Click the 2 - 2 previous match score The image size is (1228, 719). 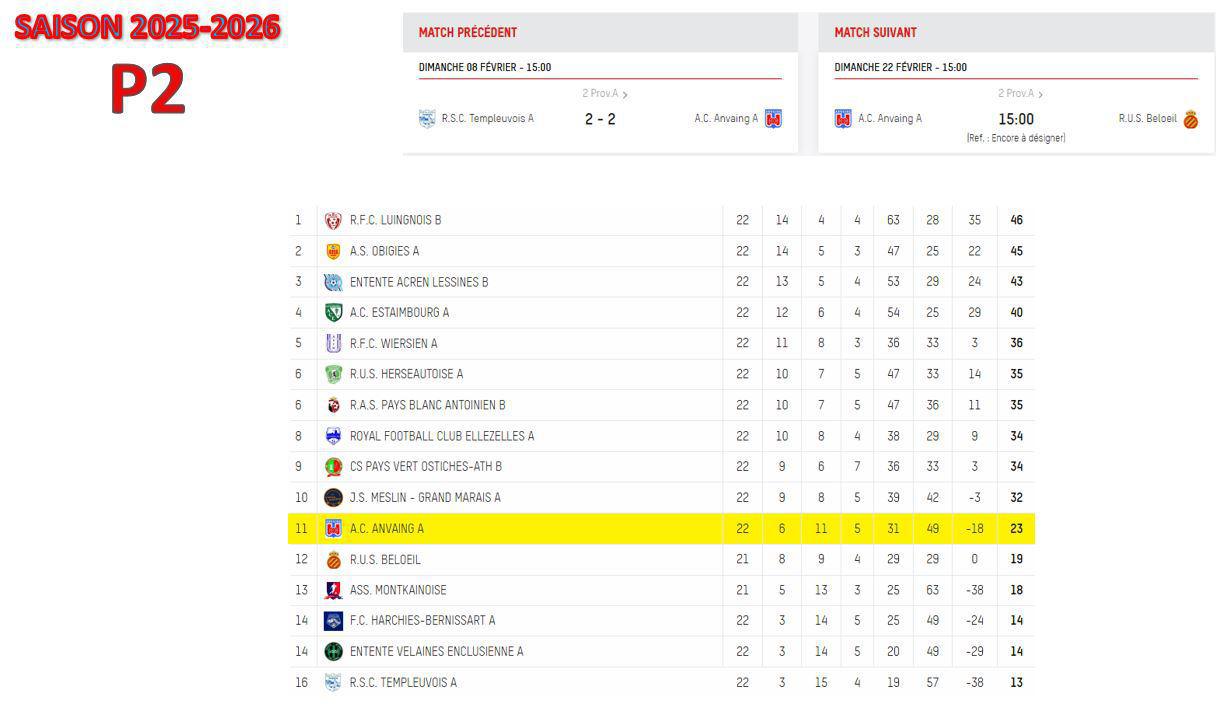point(600,119)
